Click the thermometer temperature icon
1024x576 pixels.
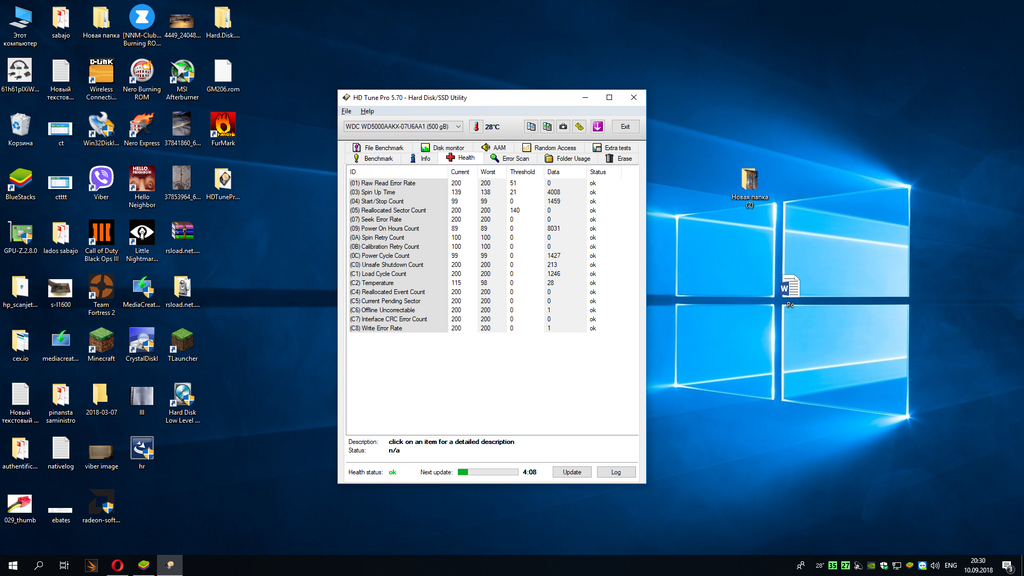coord(476,127)
